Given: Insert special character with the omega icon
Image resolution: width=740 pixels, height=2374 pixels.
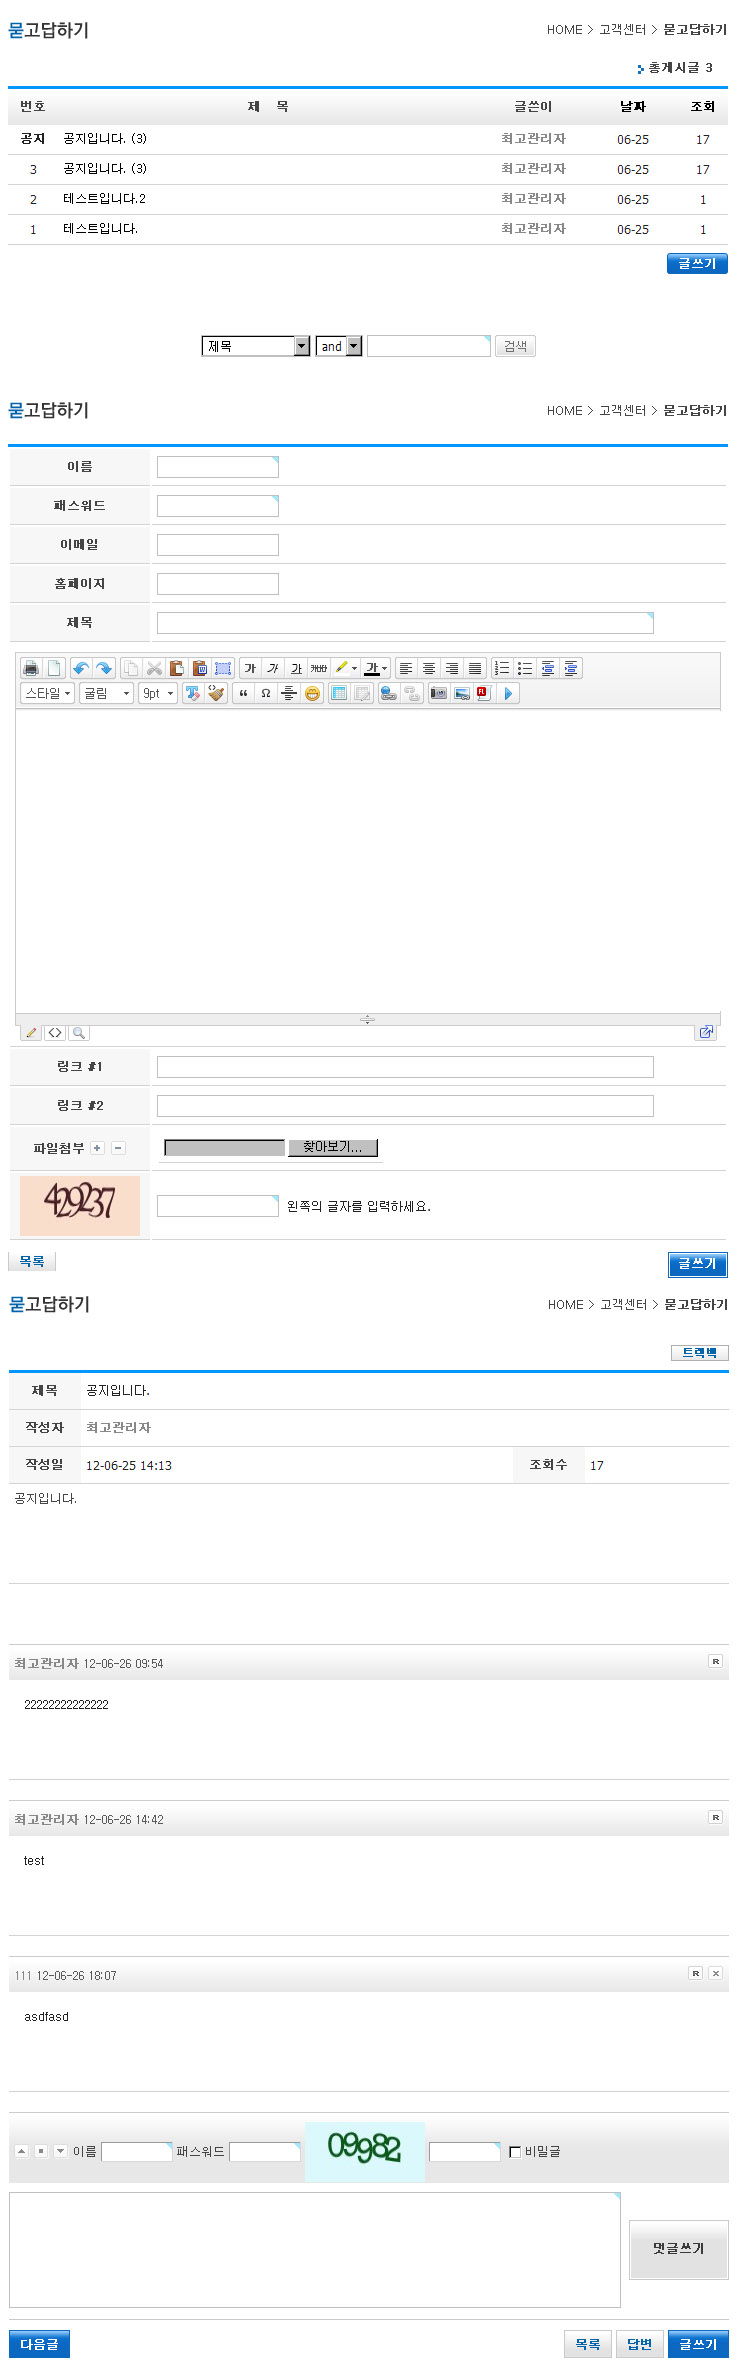Looking at the screenshot, I should coord(265,693).
